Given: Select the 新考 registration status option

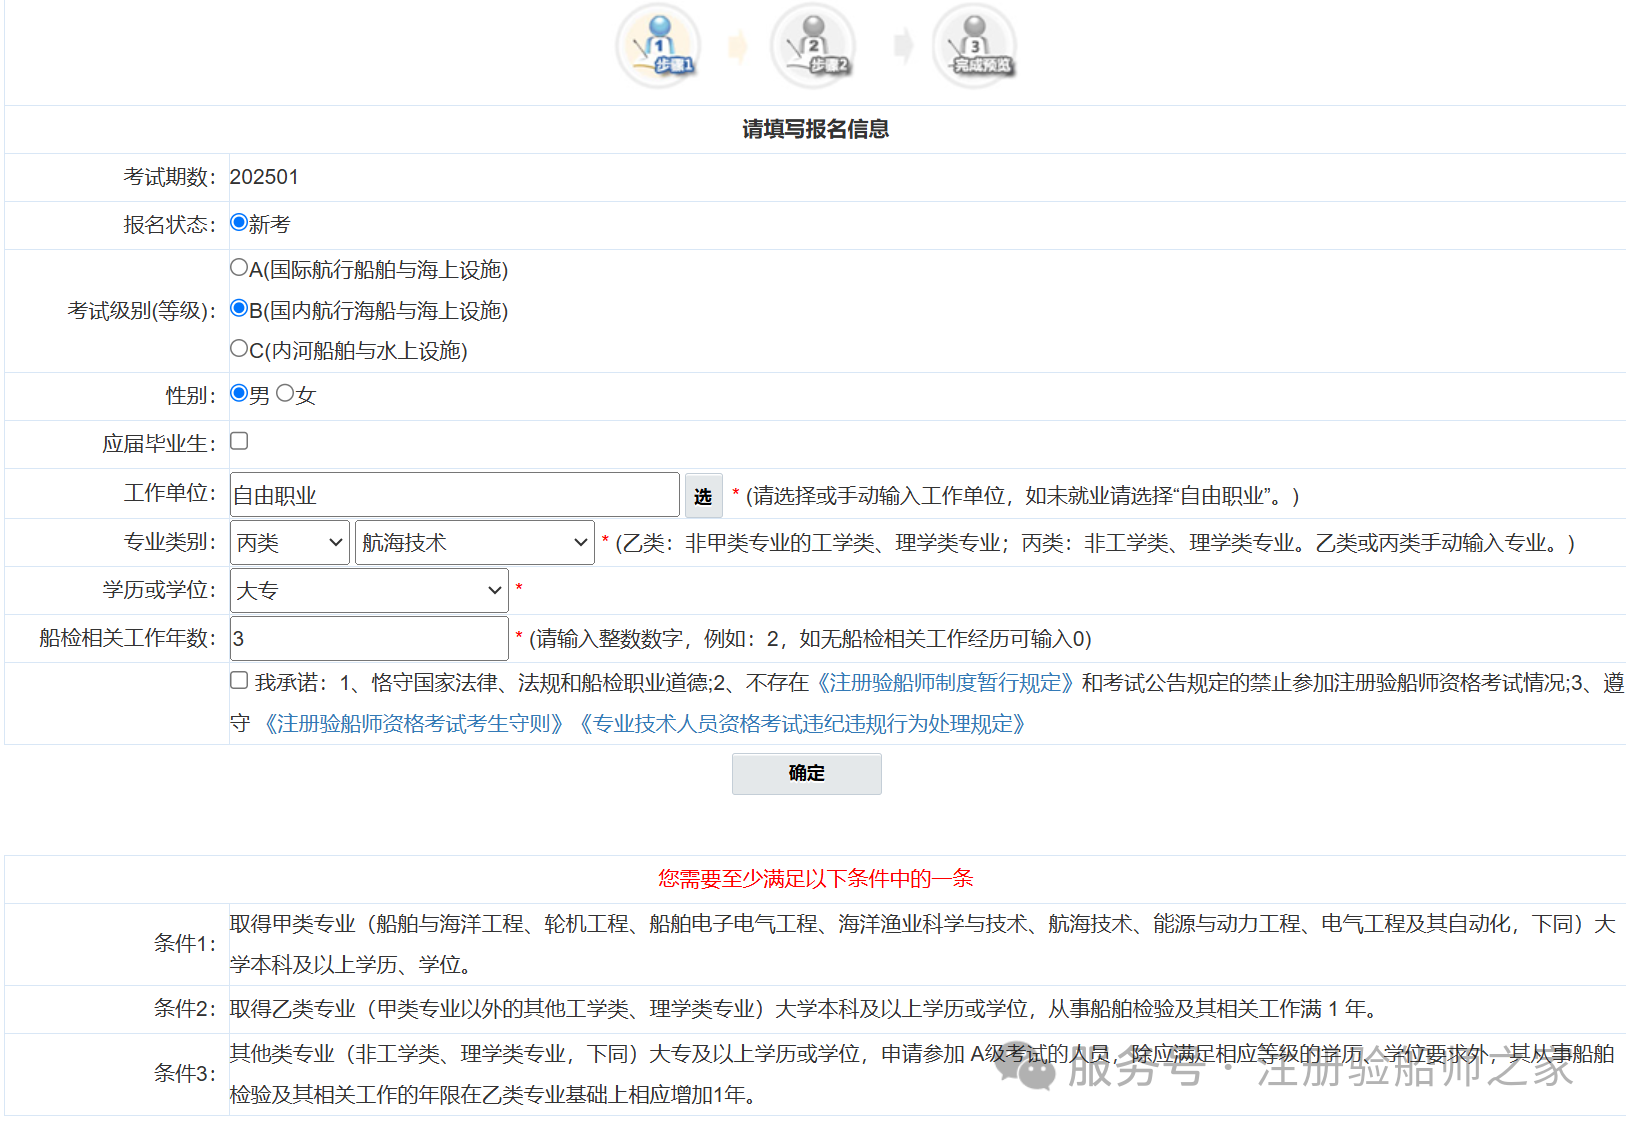Looking at the screenshot, I should [x=238, y=222].
